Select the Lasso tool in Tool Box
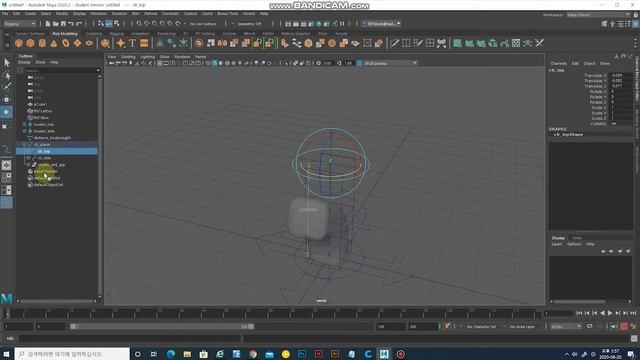Viewport: 640px width, 360px height. [x=7, y=75]
